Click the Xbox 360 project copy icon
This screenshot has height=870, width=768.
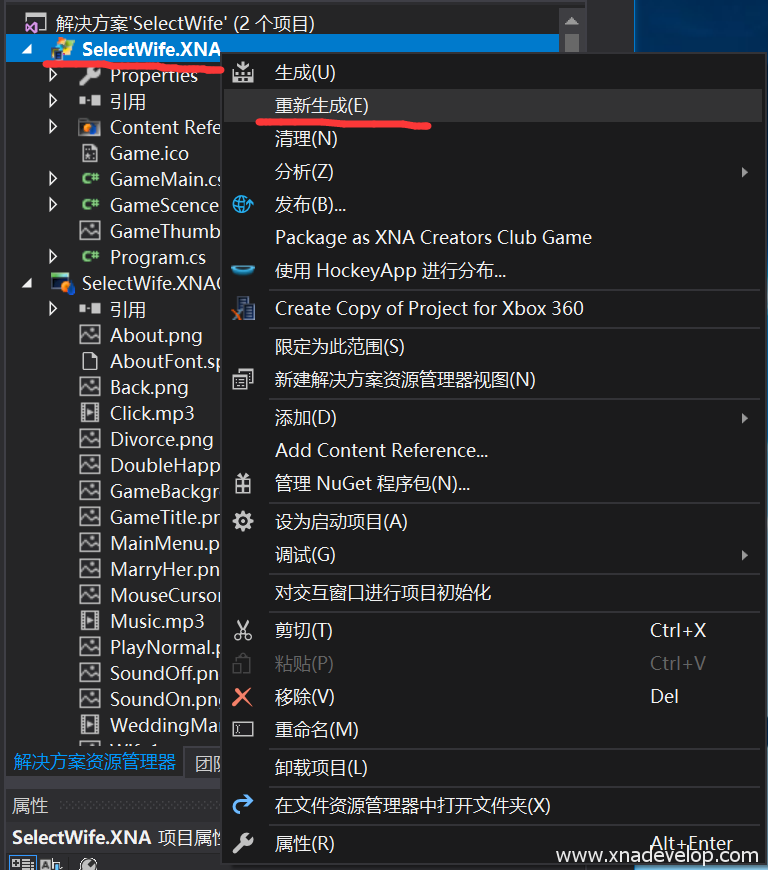coord(243,308)
